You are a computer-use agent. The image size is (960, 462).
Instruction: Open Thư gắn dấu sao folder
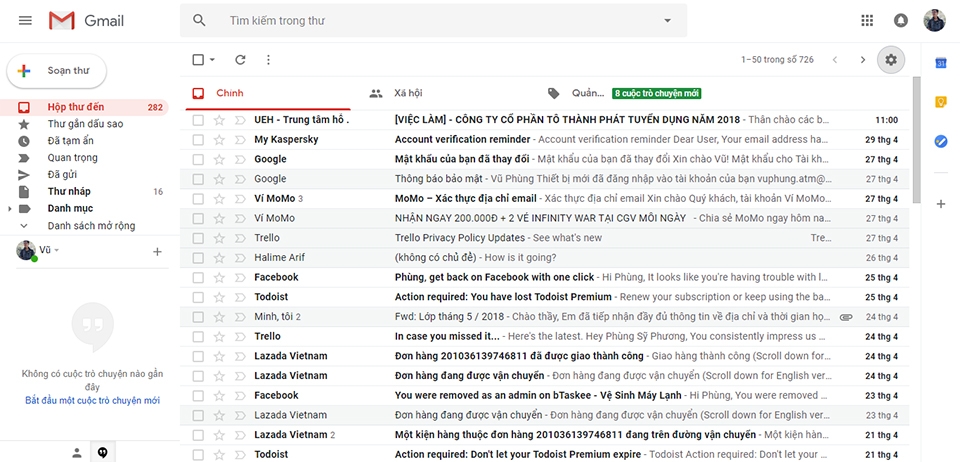point(84,124)
